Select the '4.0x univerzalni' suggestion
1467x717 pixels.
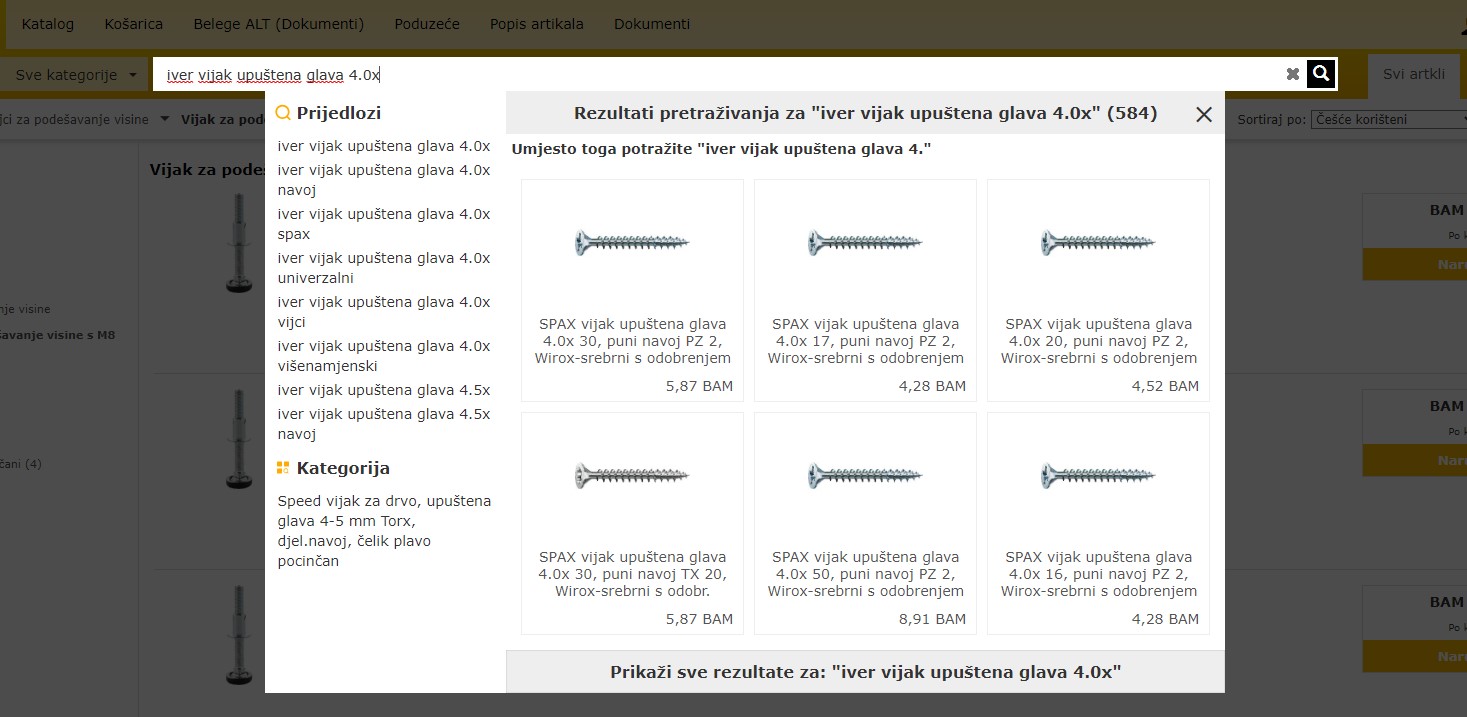[384, 268]
